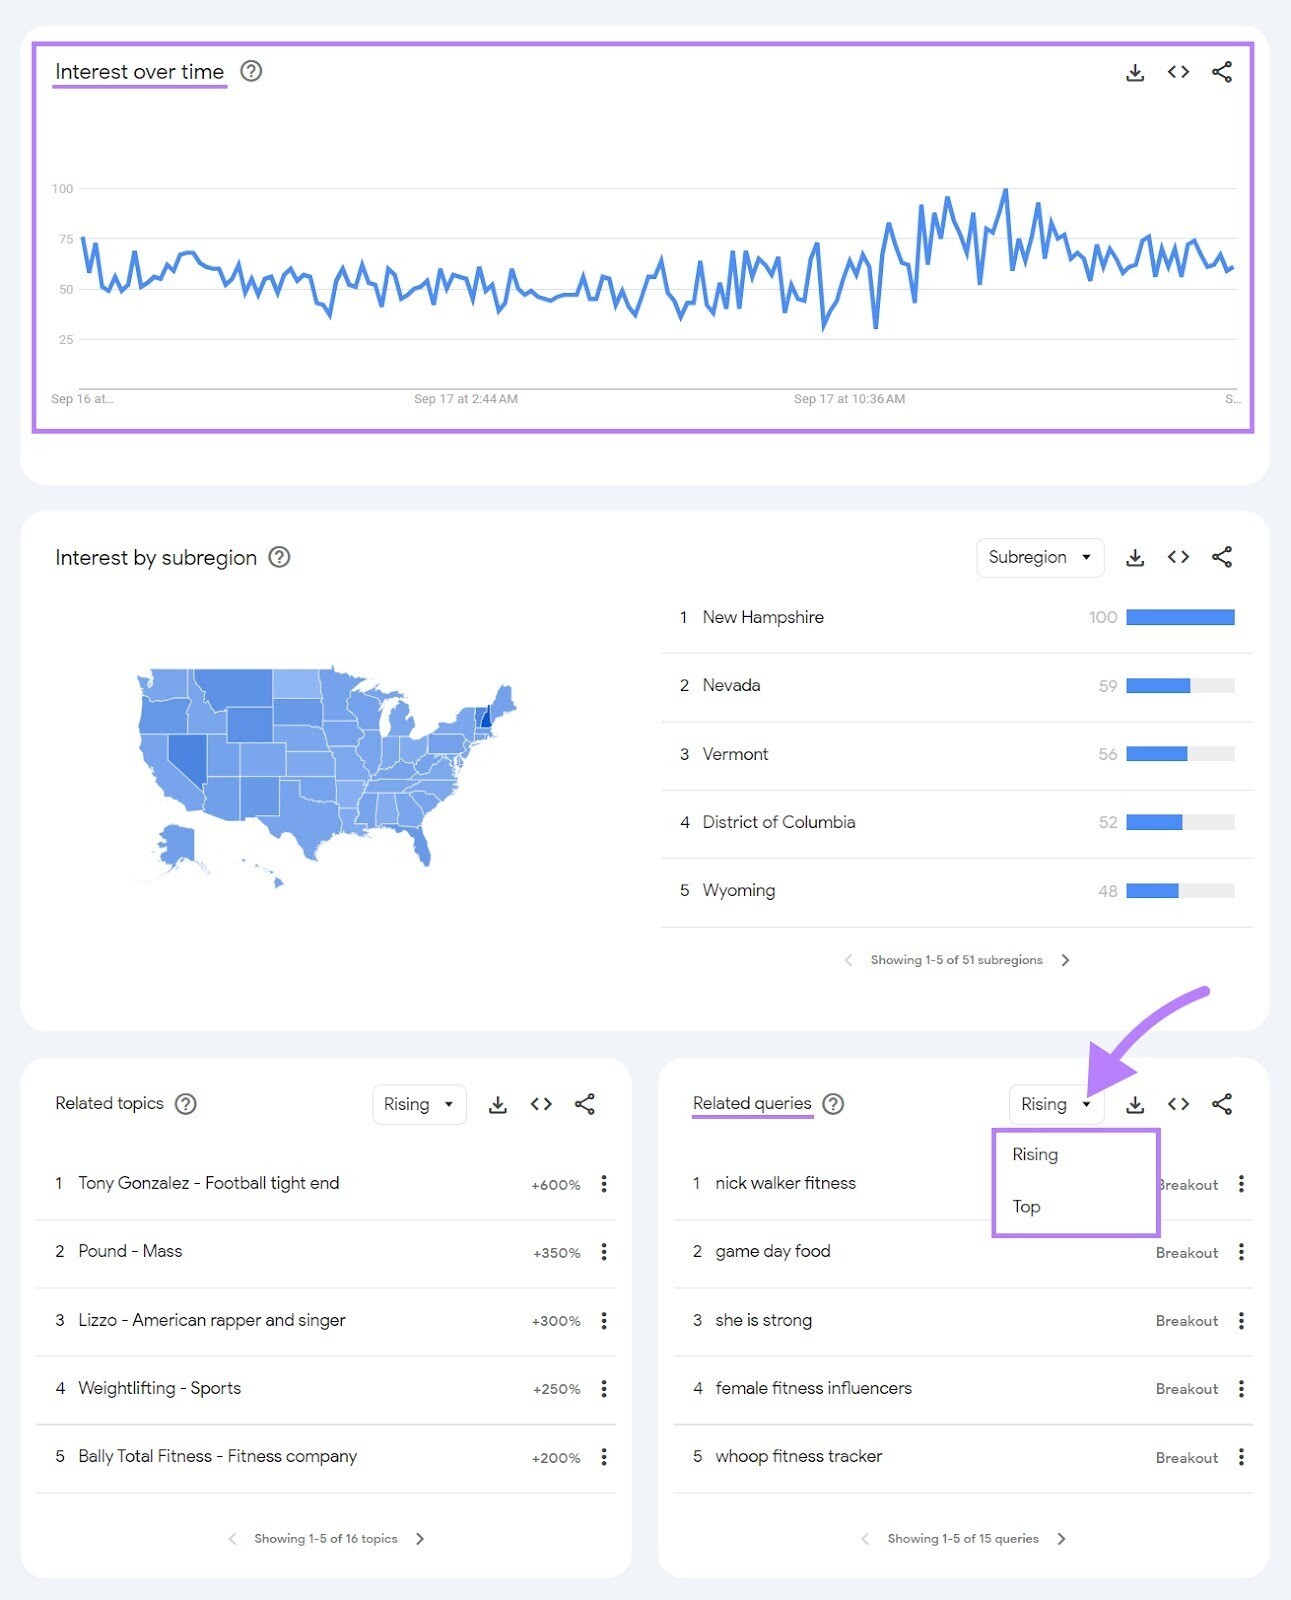This screenshot has height=1600, width=1291.
Task: Share the Interest by subregion map
Action: point(1222,557)
